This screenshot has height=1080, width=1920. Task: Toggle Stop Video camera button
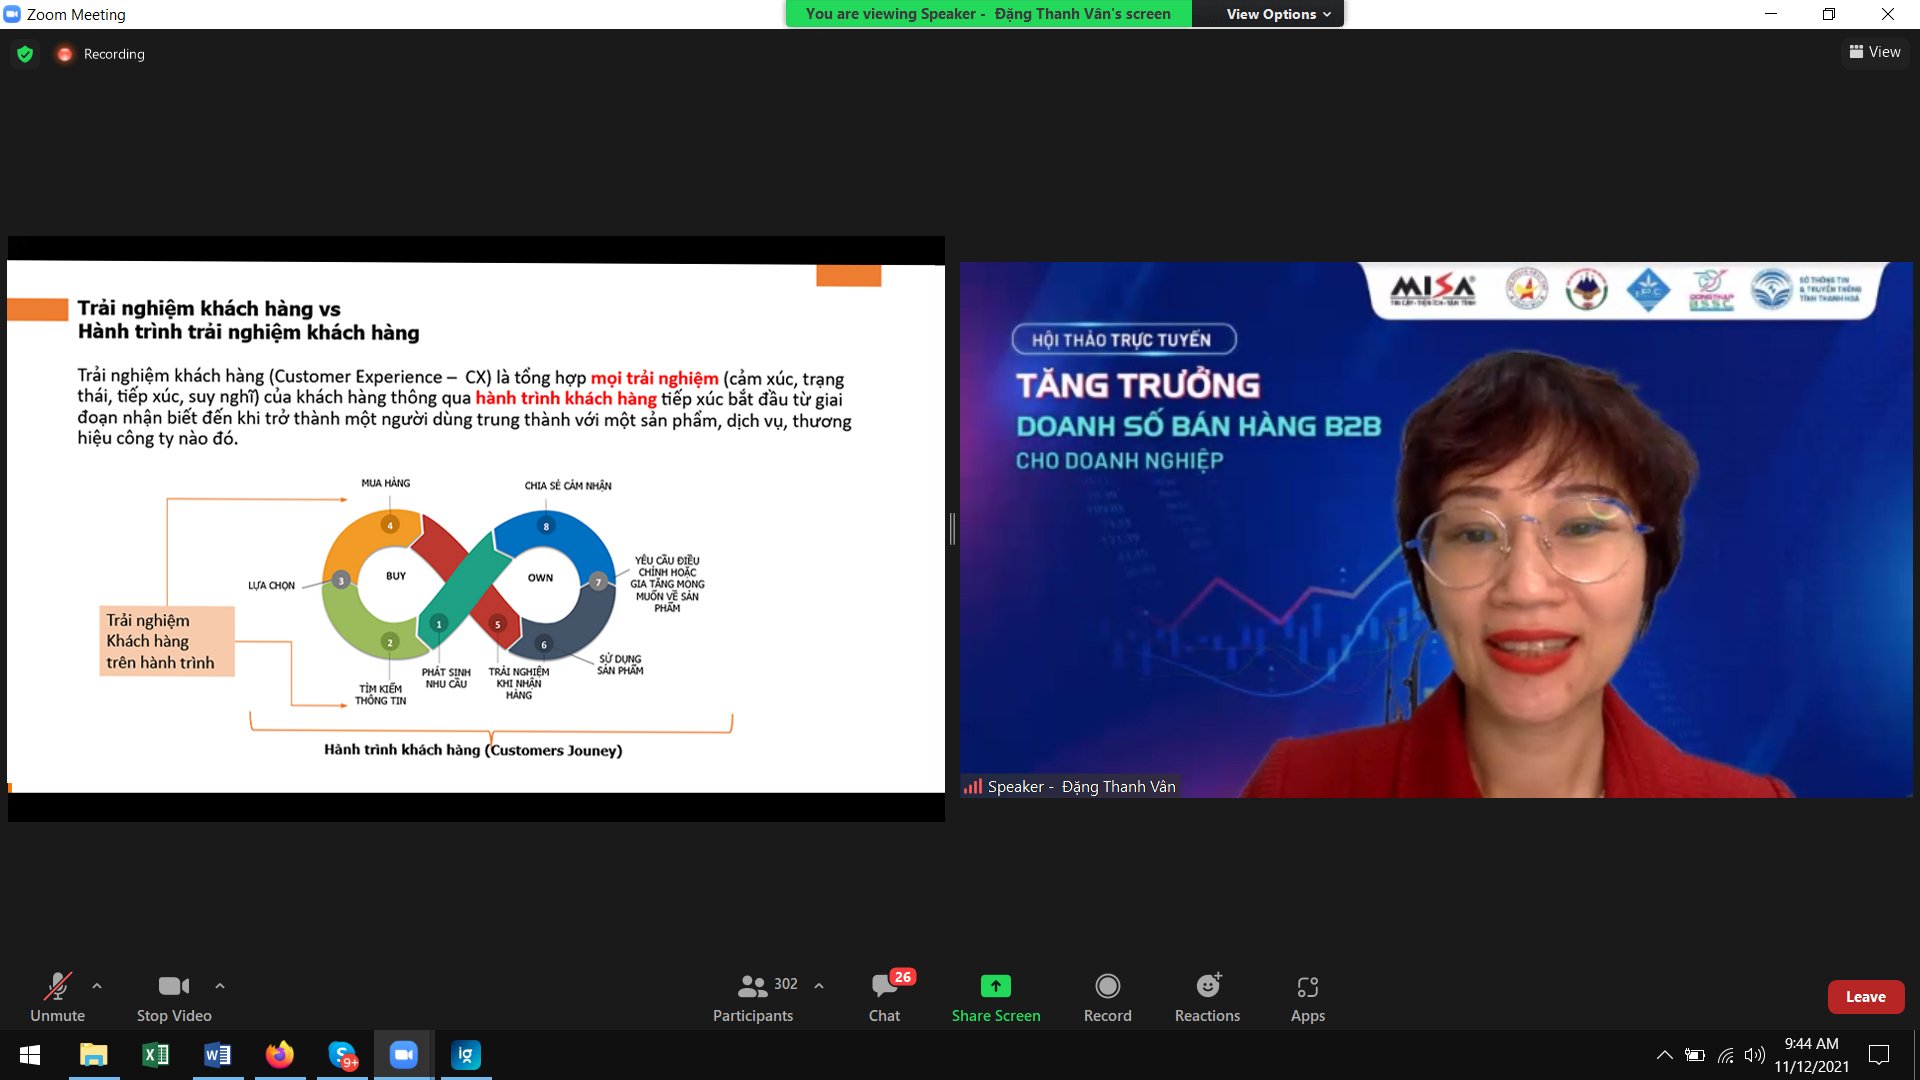(174, 997)
